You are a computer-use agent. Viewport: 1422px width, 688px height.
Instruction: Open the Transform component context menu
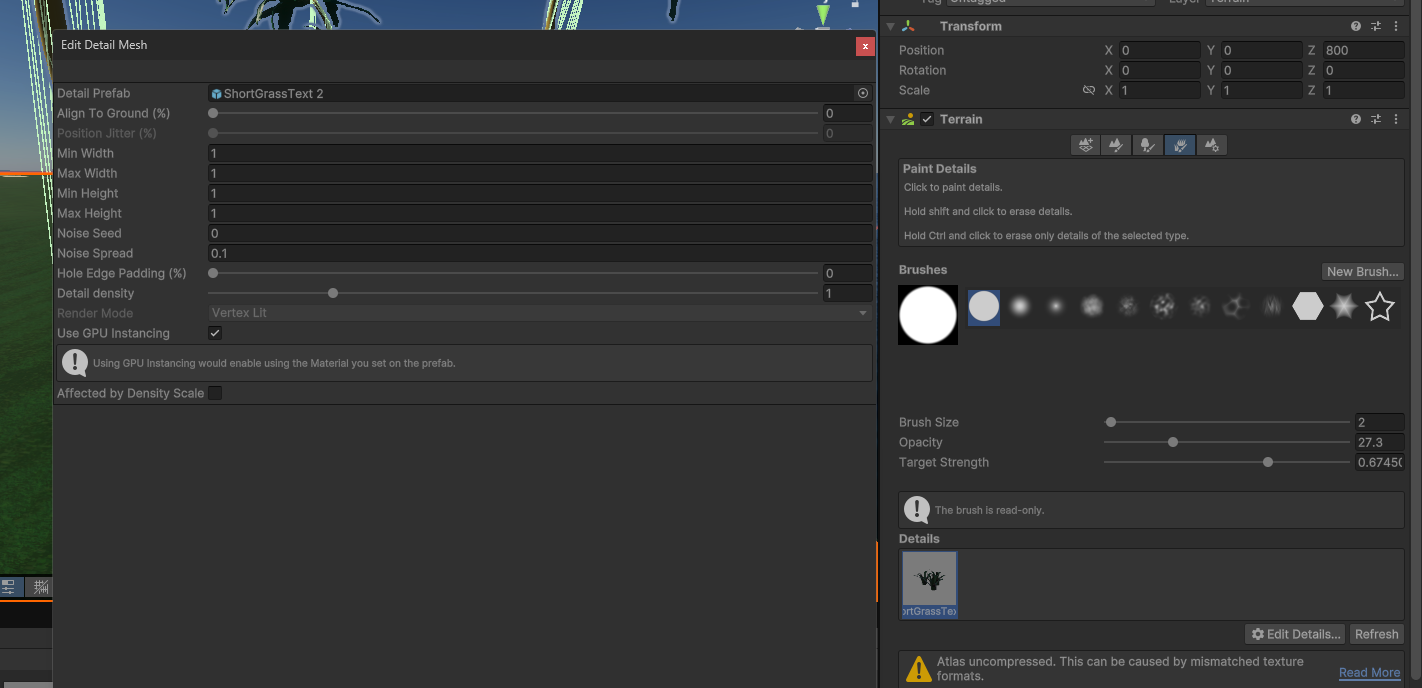click(x=1396, y=25)
